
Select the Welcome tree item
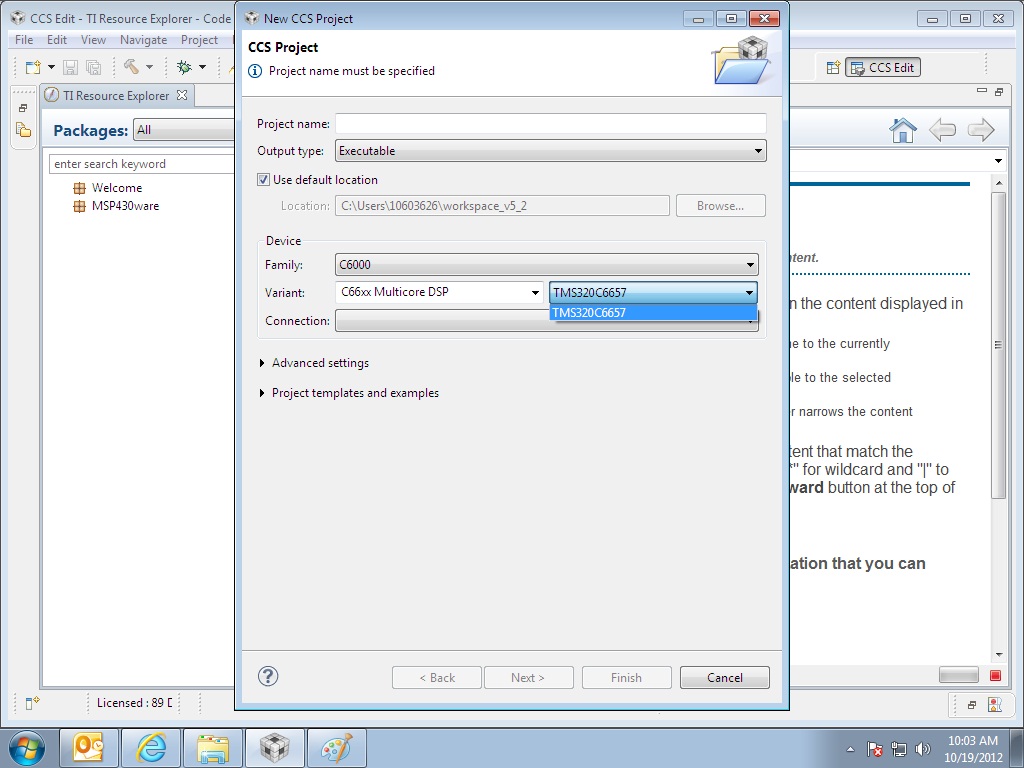(117, 188)
